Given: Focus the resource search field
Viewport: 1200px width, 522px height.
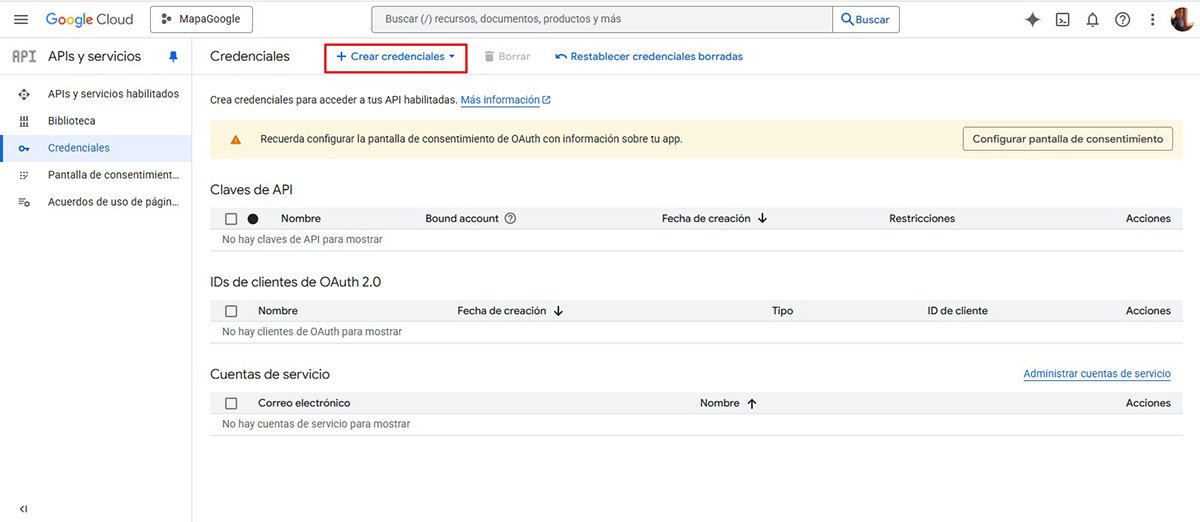Looking at the screenshot, I should (601, 19).
